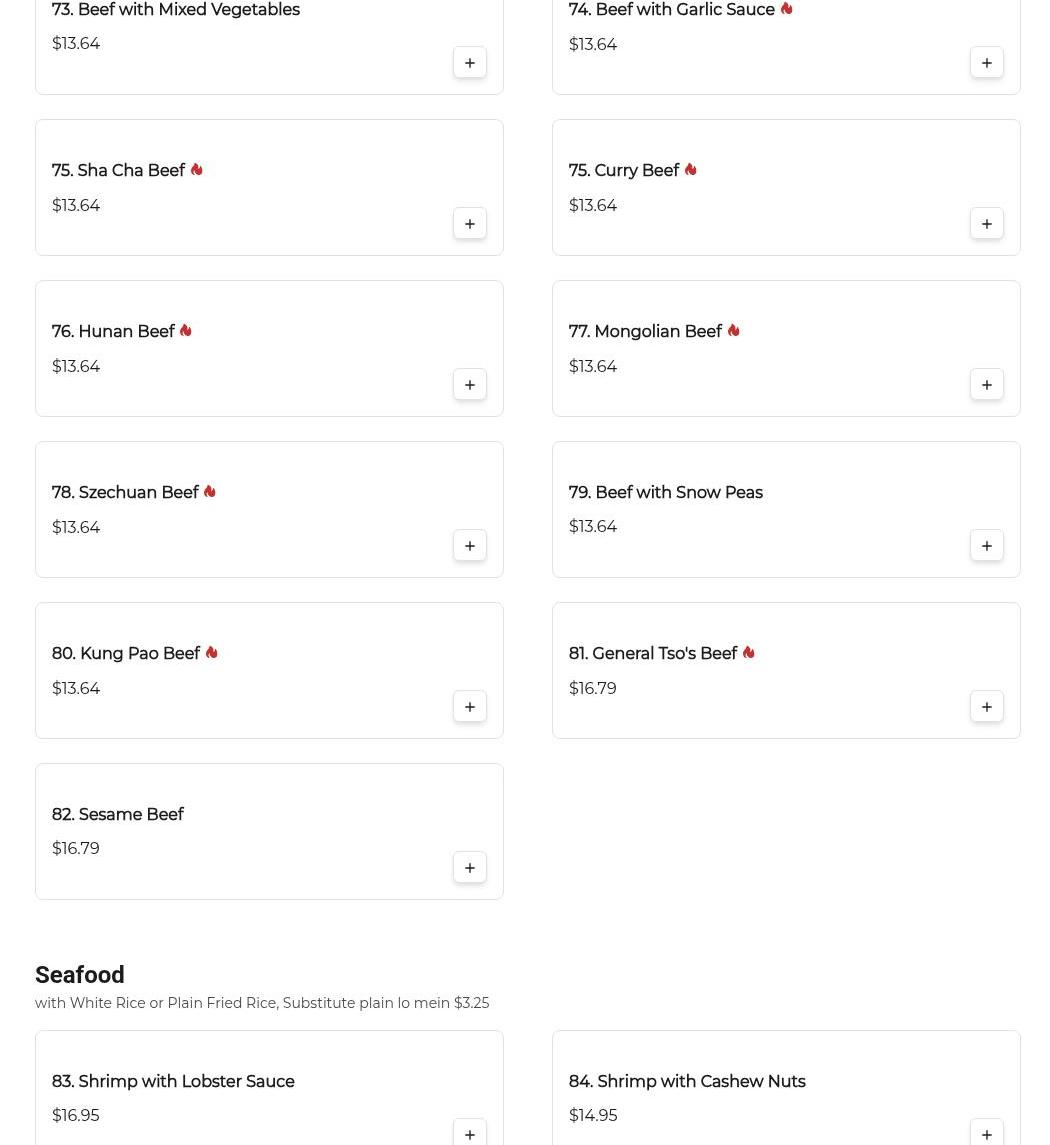This screenshot has height=1145, width=1050.
Task: Click the $16.95 Shrimp with Lobster Sauce price
Action: 76,1116
